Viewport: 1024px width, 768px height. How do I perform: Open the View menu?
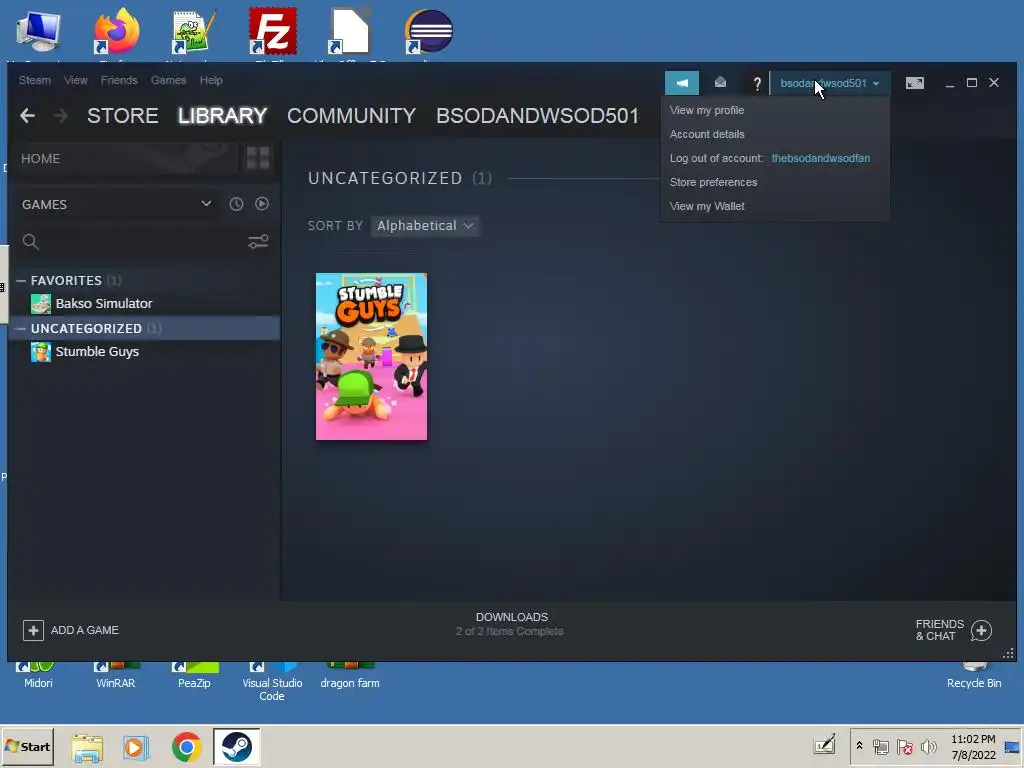pos(76,80)
